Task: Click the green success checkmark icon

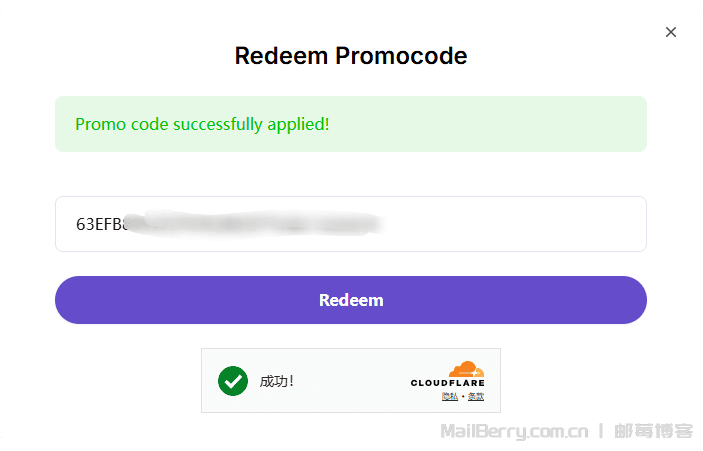Action: tap(233, 381)
